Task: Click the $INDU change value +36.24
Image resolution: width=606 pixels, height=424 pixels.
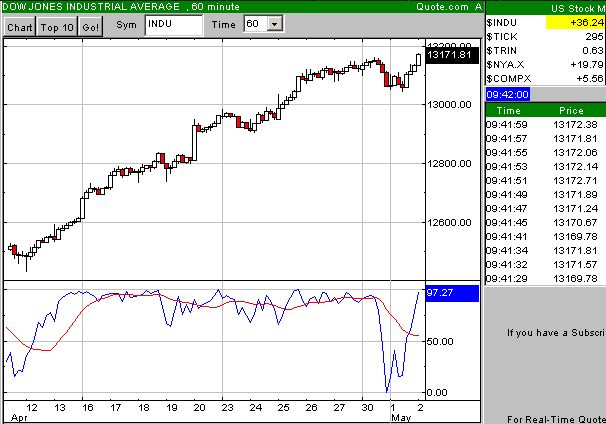Action: (576, 23)
